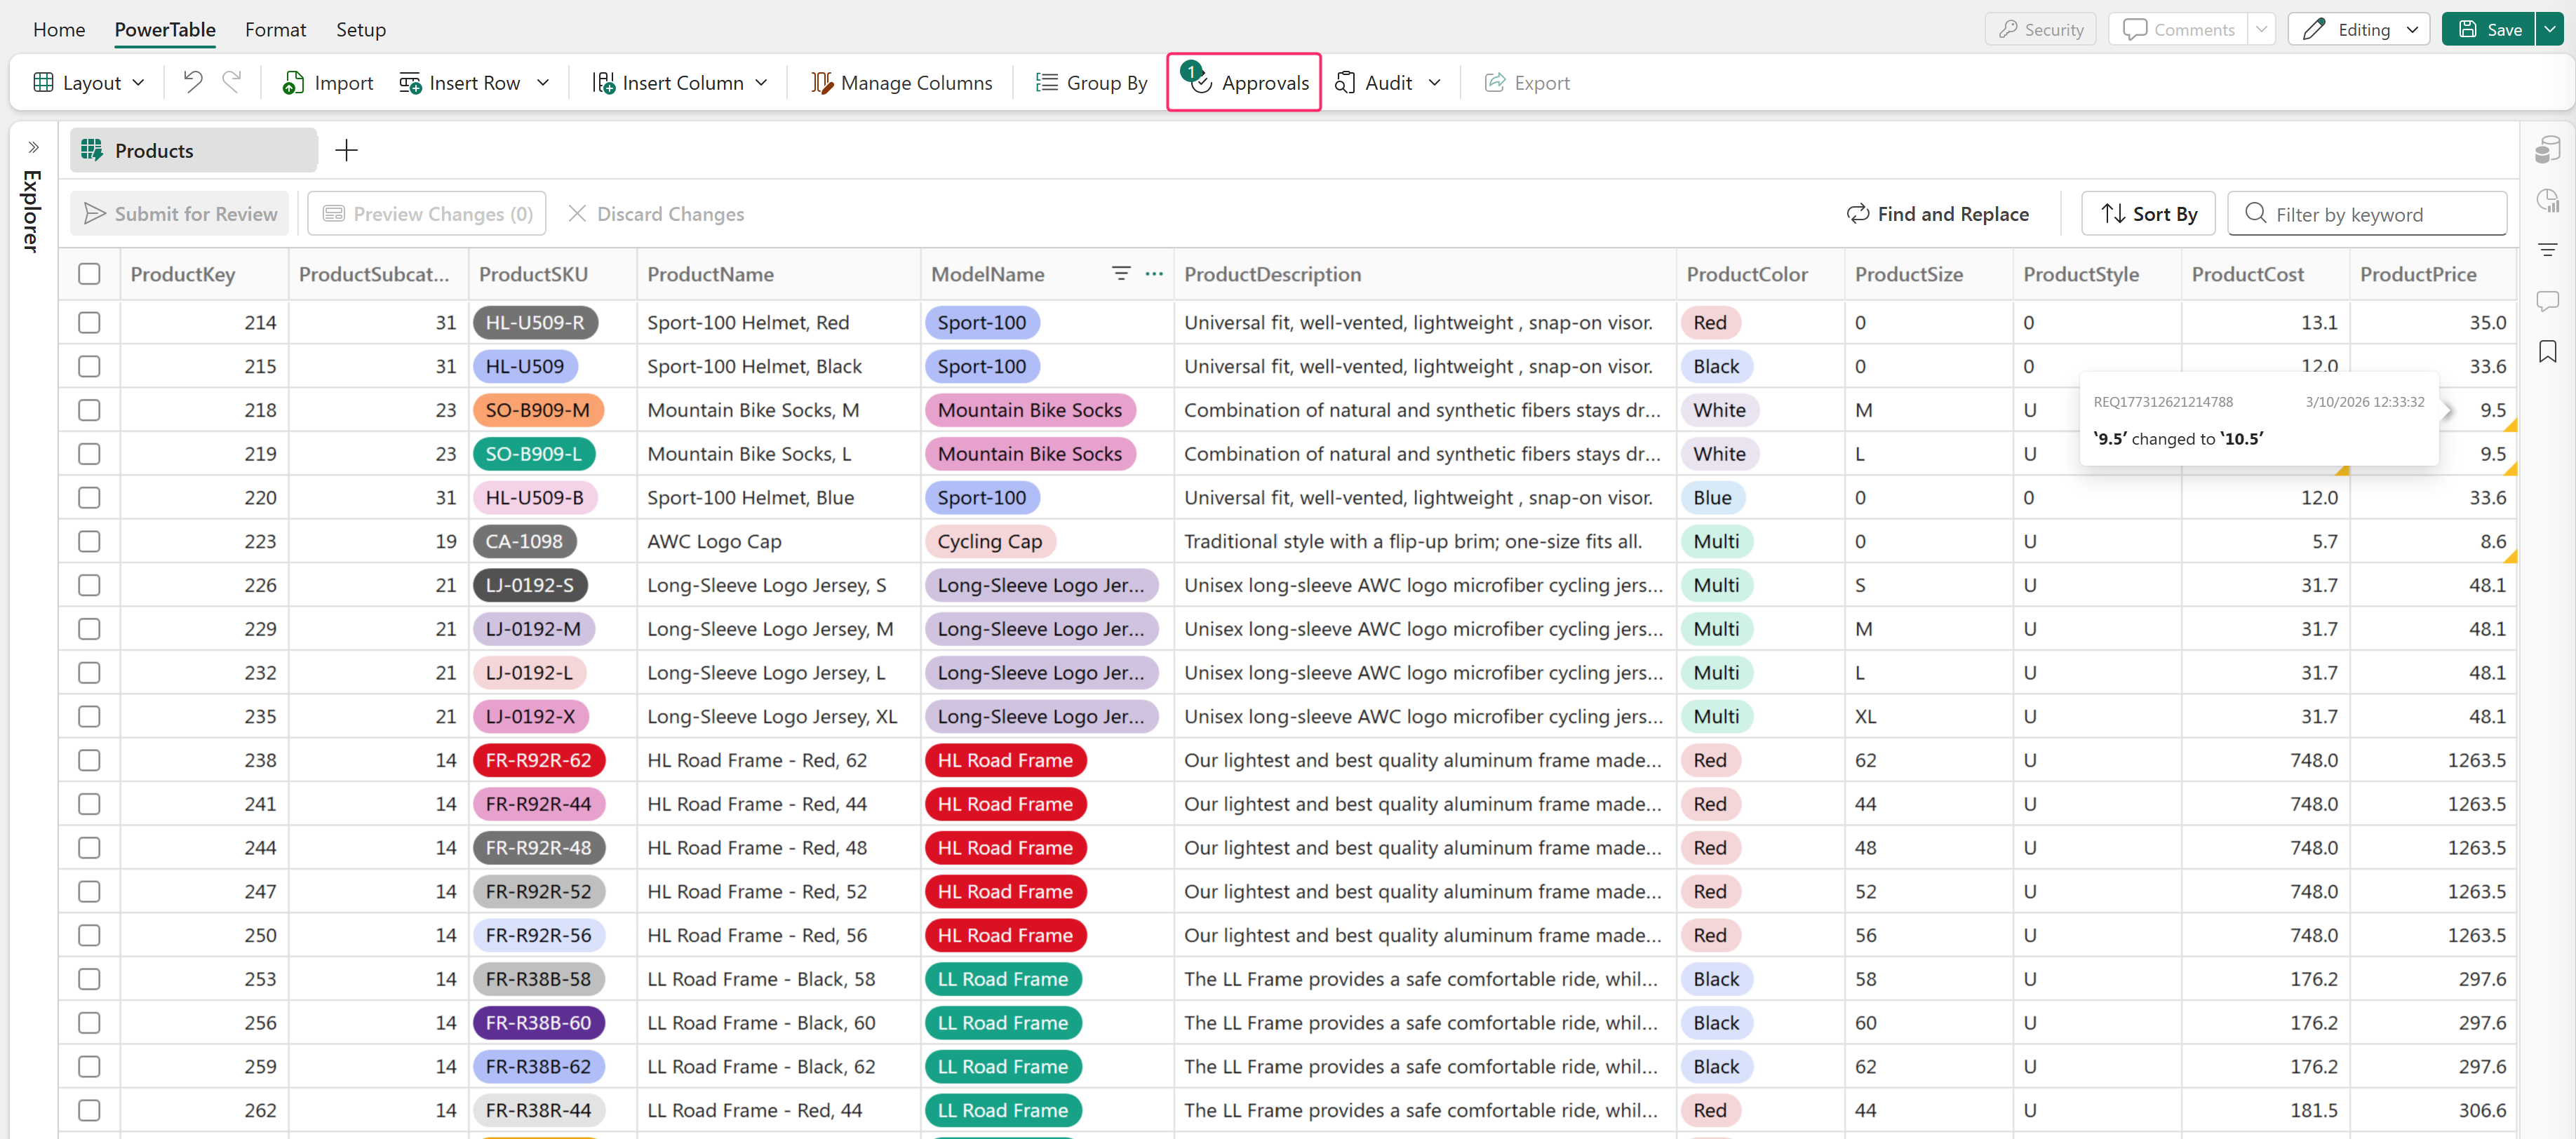
Task: Click the Group By icon
Action: coord(1046,83)
